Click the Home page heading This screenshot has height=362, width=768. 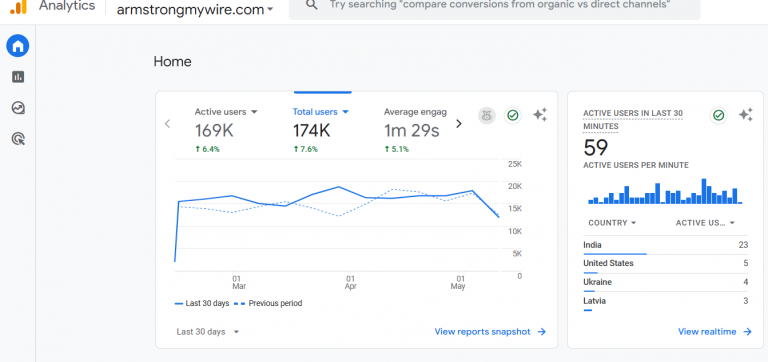tap(172, 62)
